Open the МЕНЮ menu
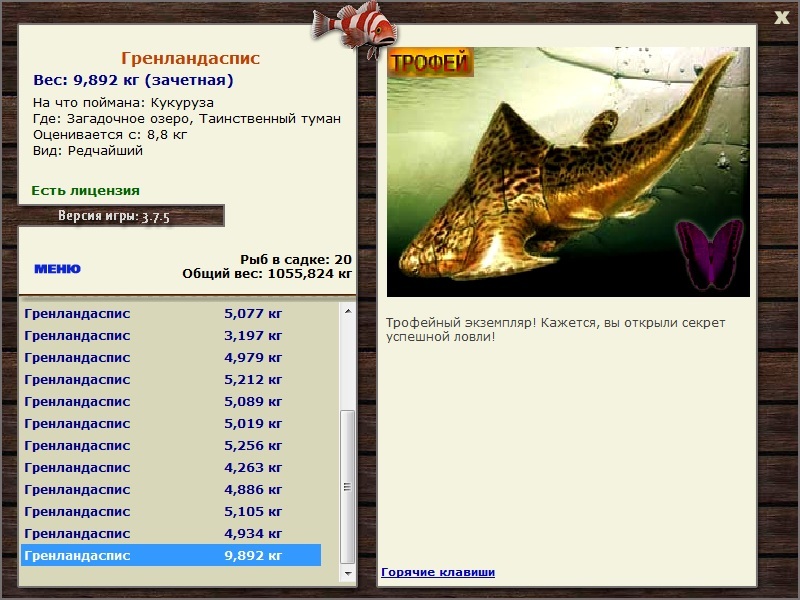The image size is (800, 600). coord(57,269)
